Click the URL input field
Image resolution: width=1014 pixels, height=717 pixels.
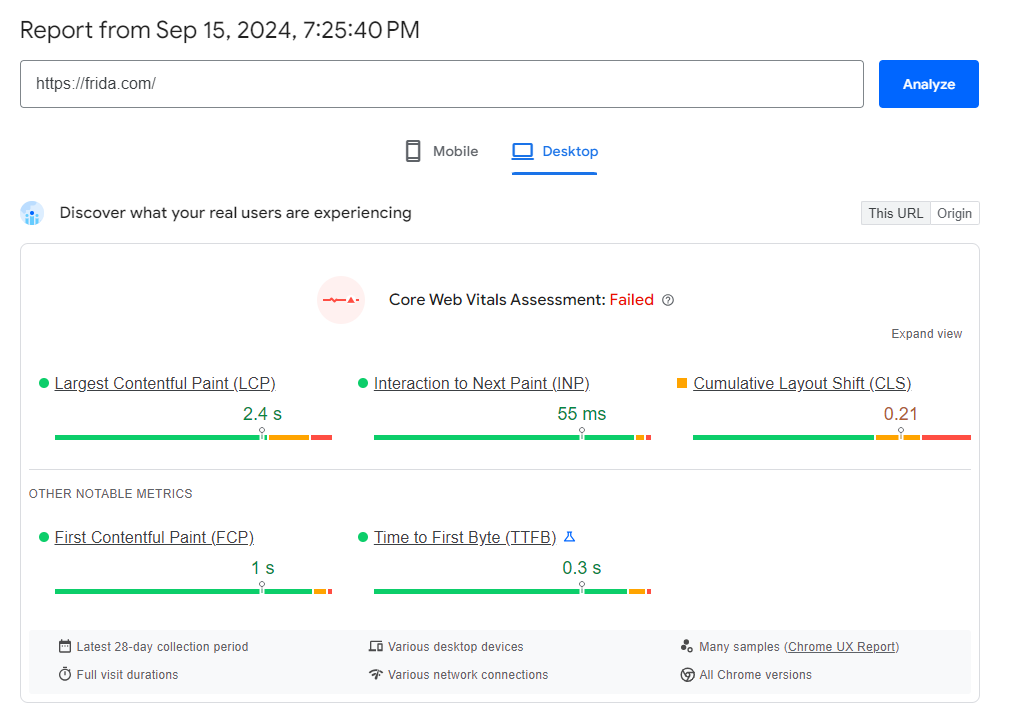coord(441,84)
